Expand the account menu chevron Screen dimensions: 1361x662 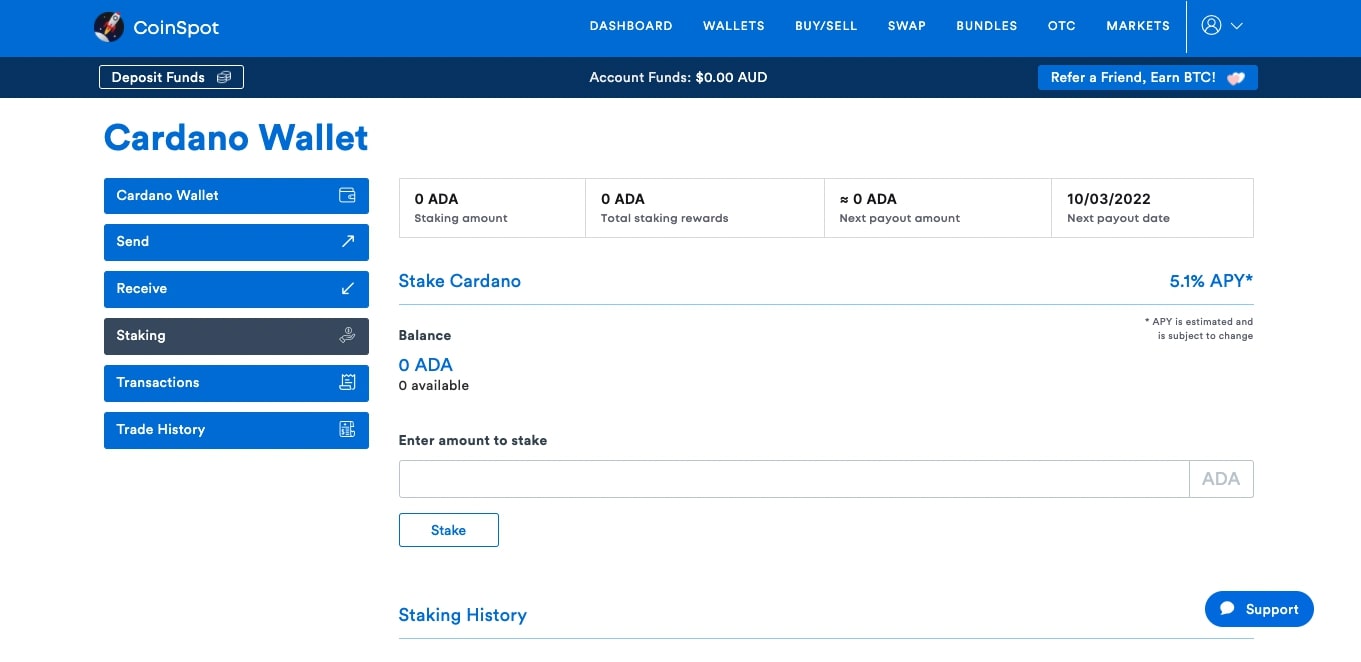(x=1237, y=27)
